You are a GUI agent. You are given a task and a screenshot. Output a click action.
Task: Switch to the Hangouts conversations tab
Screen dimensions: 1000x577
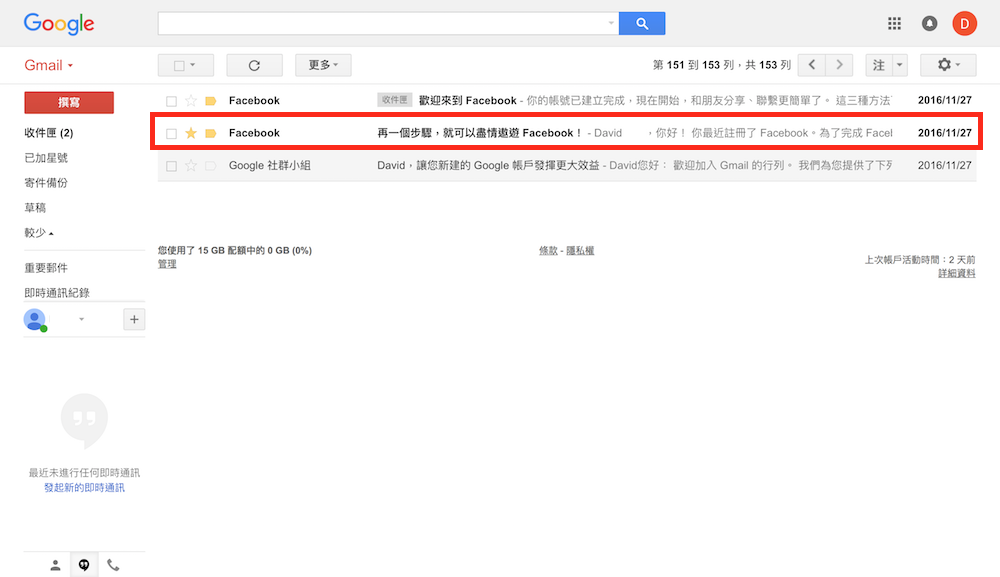point(84,565)
